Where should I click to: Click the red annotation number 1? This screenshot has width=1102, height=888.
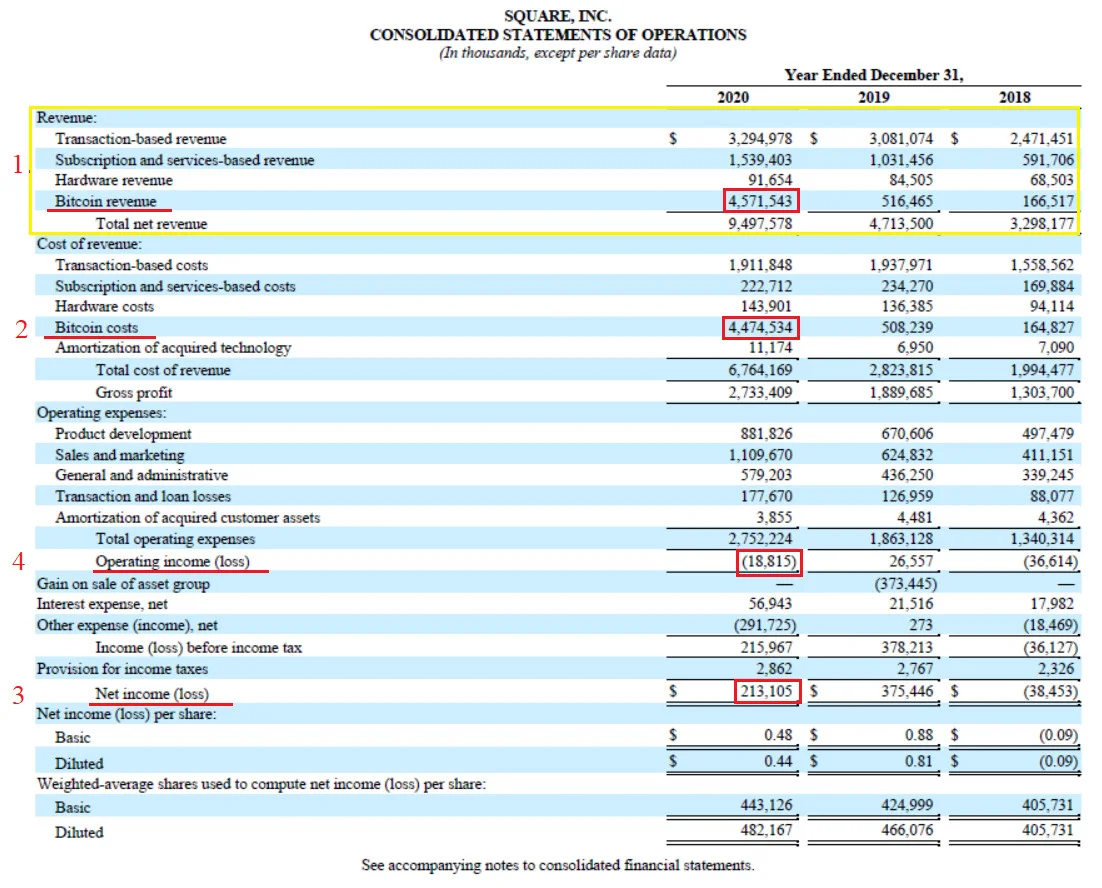click(18, 164)
